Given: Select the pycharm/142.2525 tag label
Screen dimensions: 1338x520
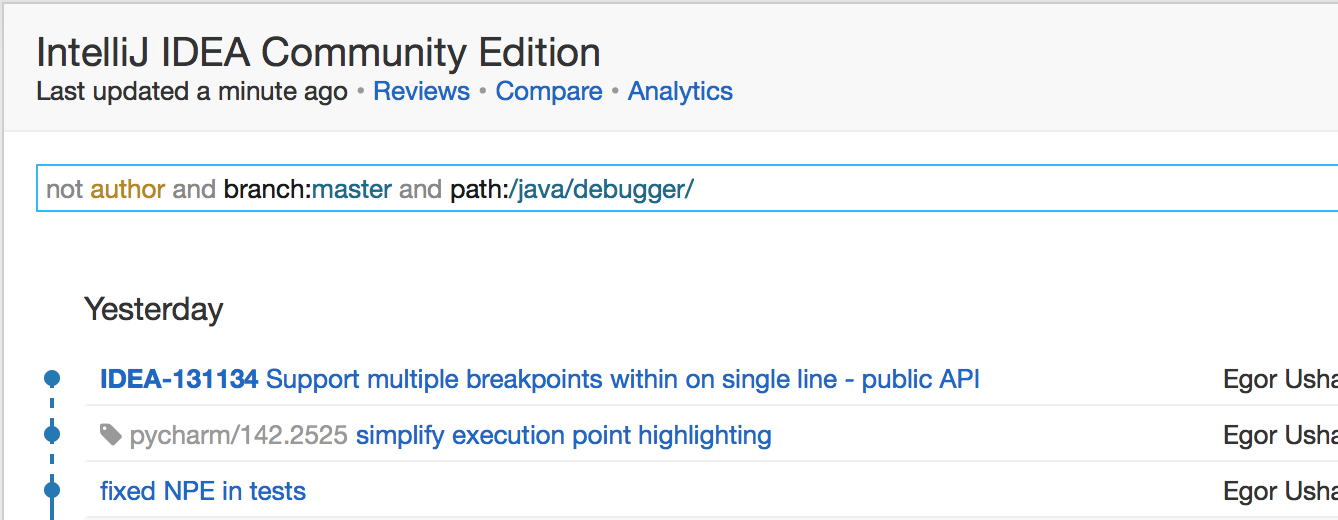Looking at the screenshot, I should tap(239, 435).
